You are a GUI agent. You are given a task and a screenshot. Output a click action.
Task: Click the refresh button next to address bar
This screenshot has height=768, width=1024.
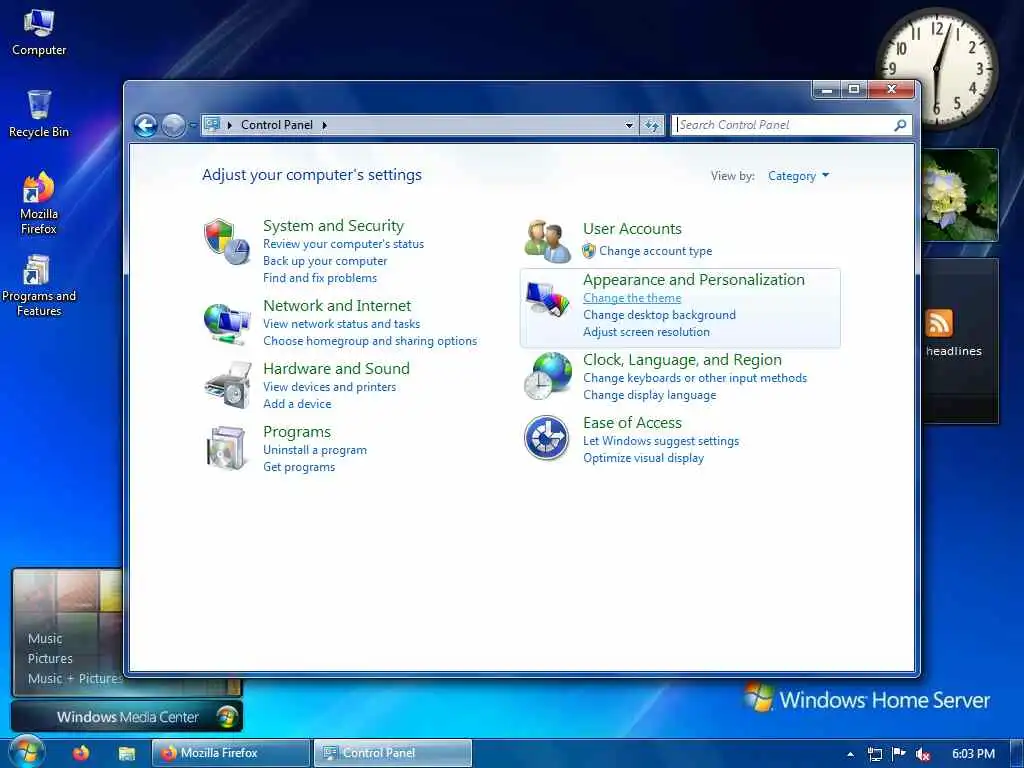(652, 125)
